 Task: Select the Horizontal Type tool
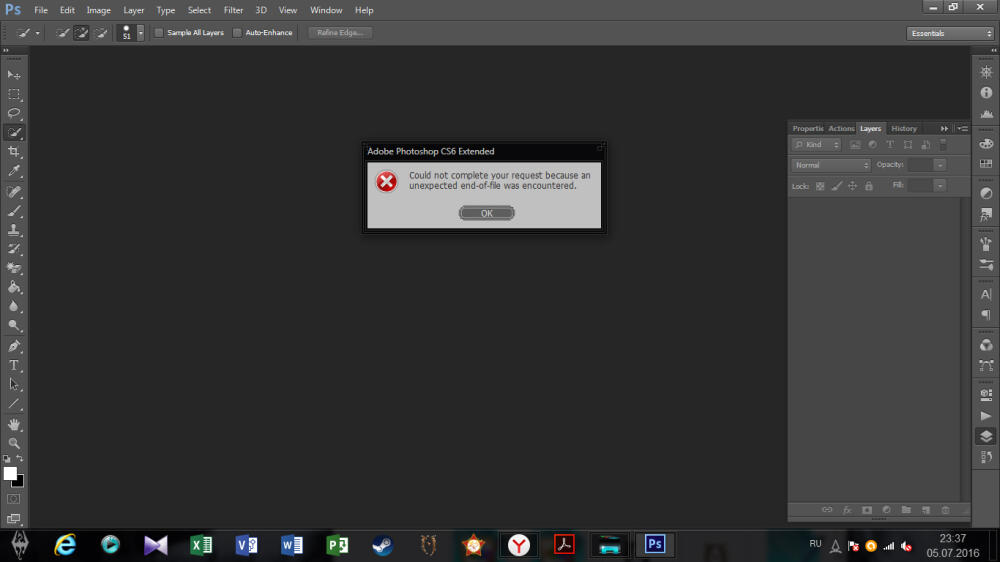(13, 366)
